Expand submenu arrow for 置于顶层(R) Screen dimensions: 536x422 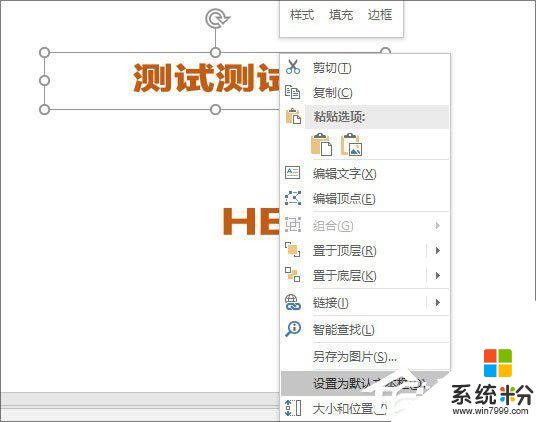(438, 250)
